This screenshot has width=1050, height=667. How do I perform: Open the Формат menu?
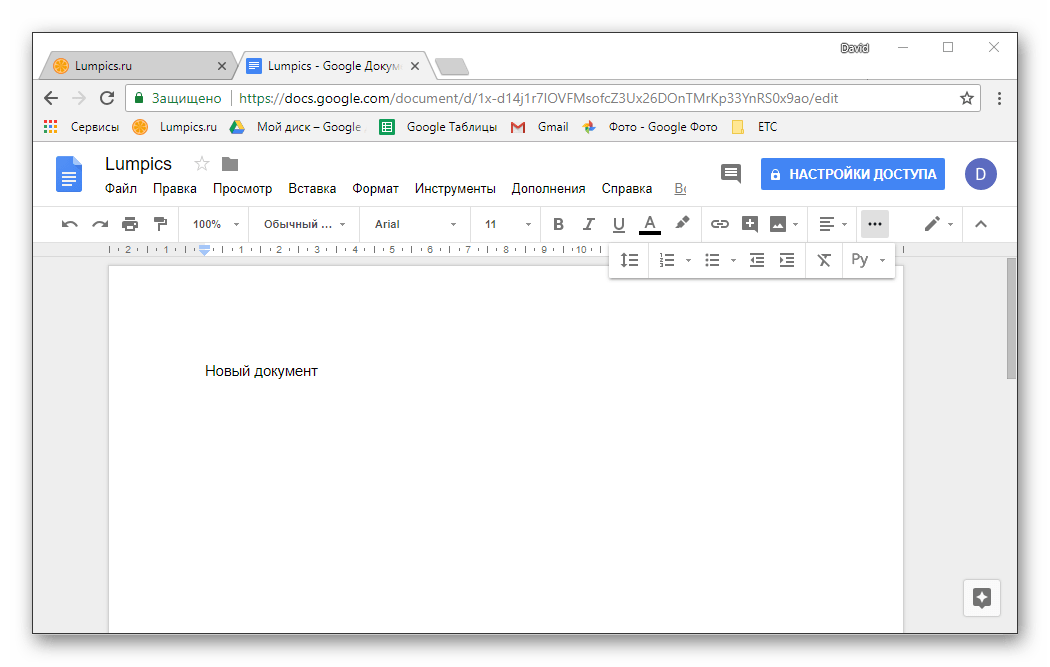click(x=376, y=189)
